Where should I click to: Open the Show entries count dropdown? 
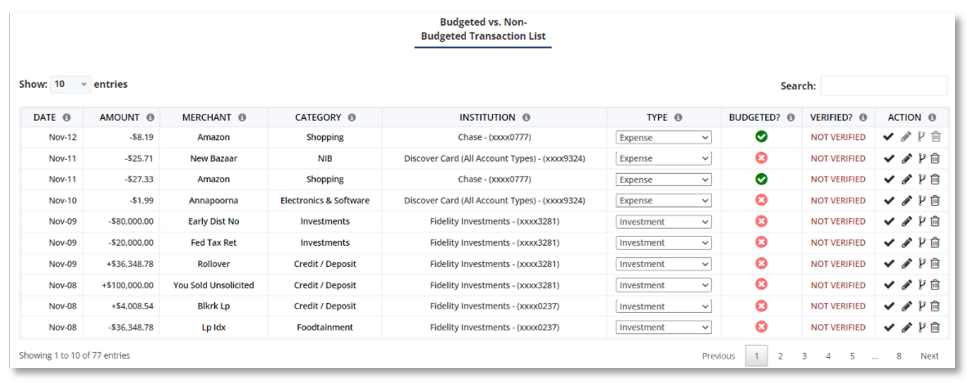71,84
